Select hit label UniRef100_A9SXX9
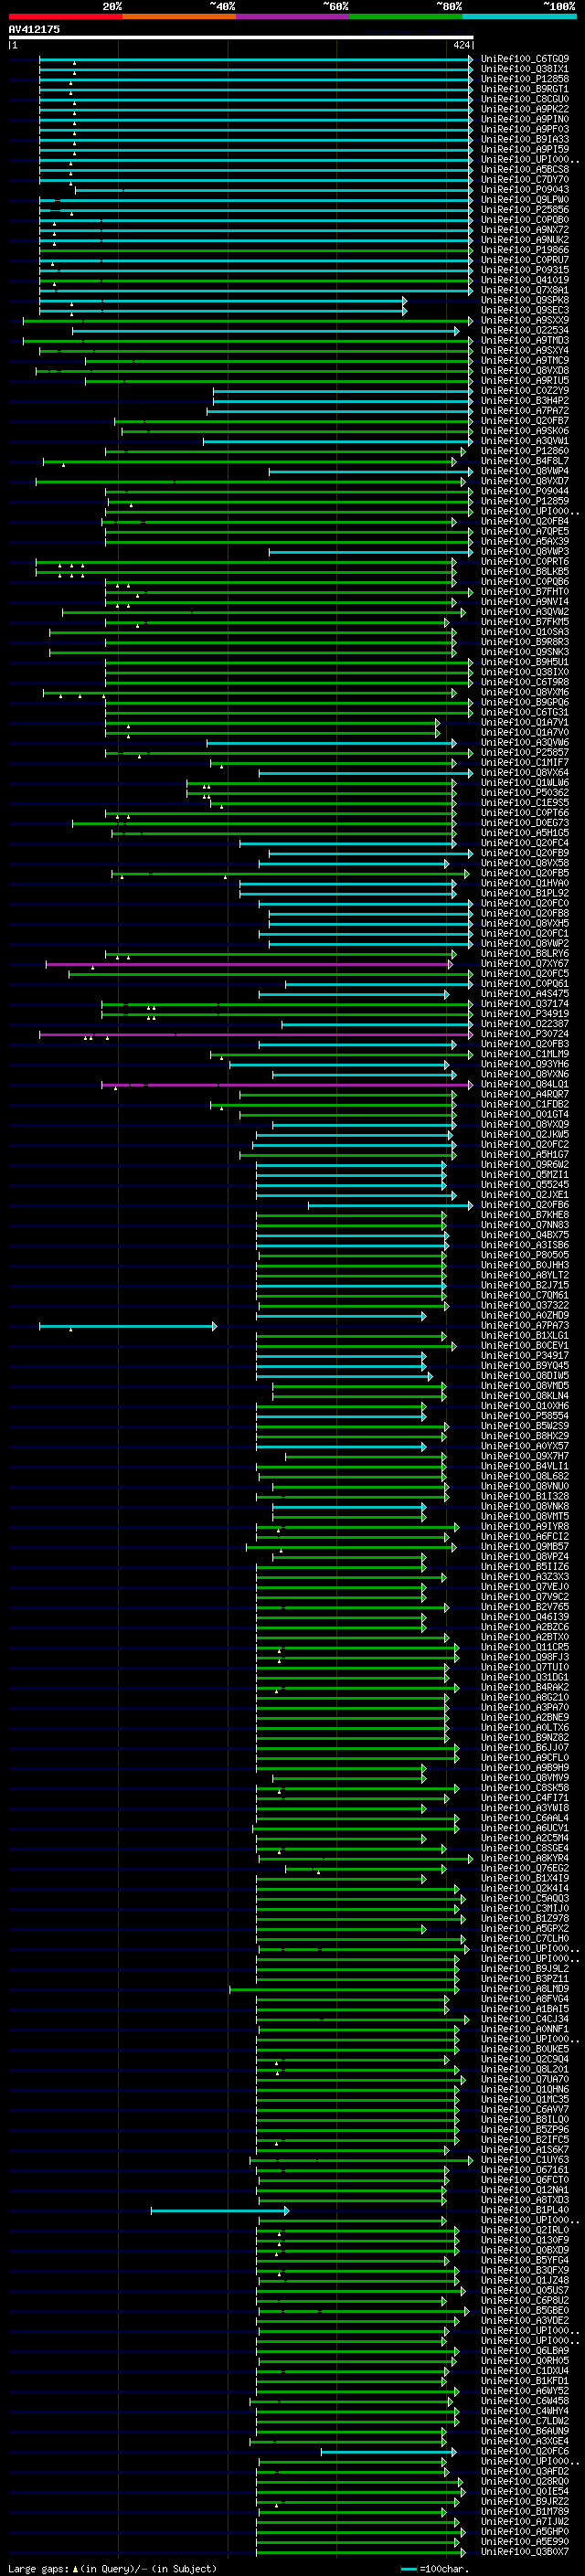Screen dimensions: 585x2576 click(525, 320)
